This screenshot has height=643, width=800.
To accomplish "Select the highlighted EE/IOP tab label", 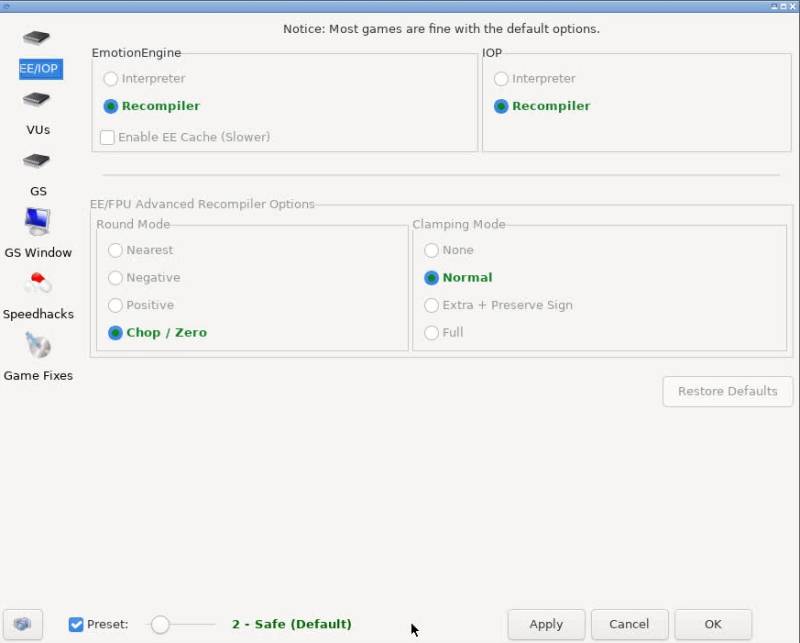I will [x=41, y=69].
